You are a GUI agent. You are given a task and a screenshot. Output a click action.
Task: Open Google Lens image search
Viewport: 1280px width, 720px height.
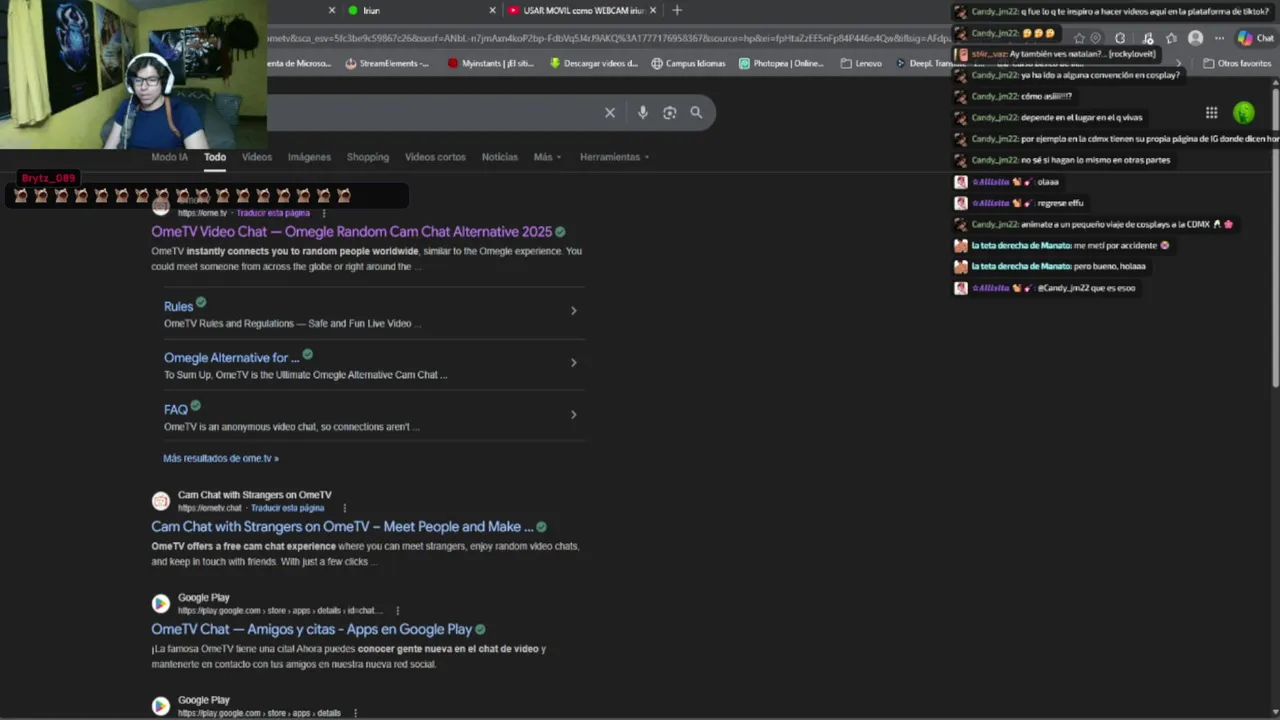[x=670, y=113]
